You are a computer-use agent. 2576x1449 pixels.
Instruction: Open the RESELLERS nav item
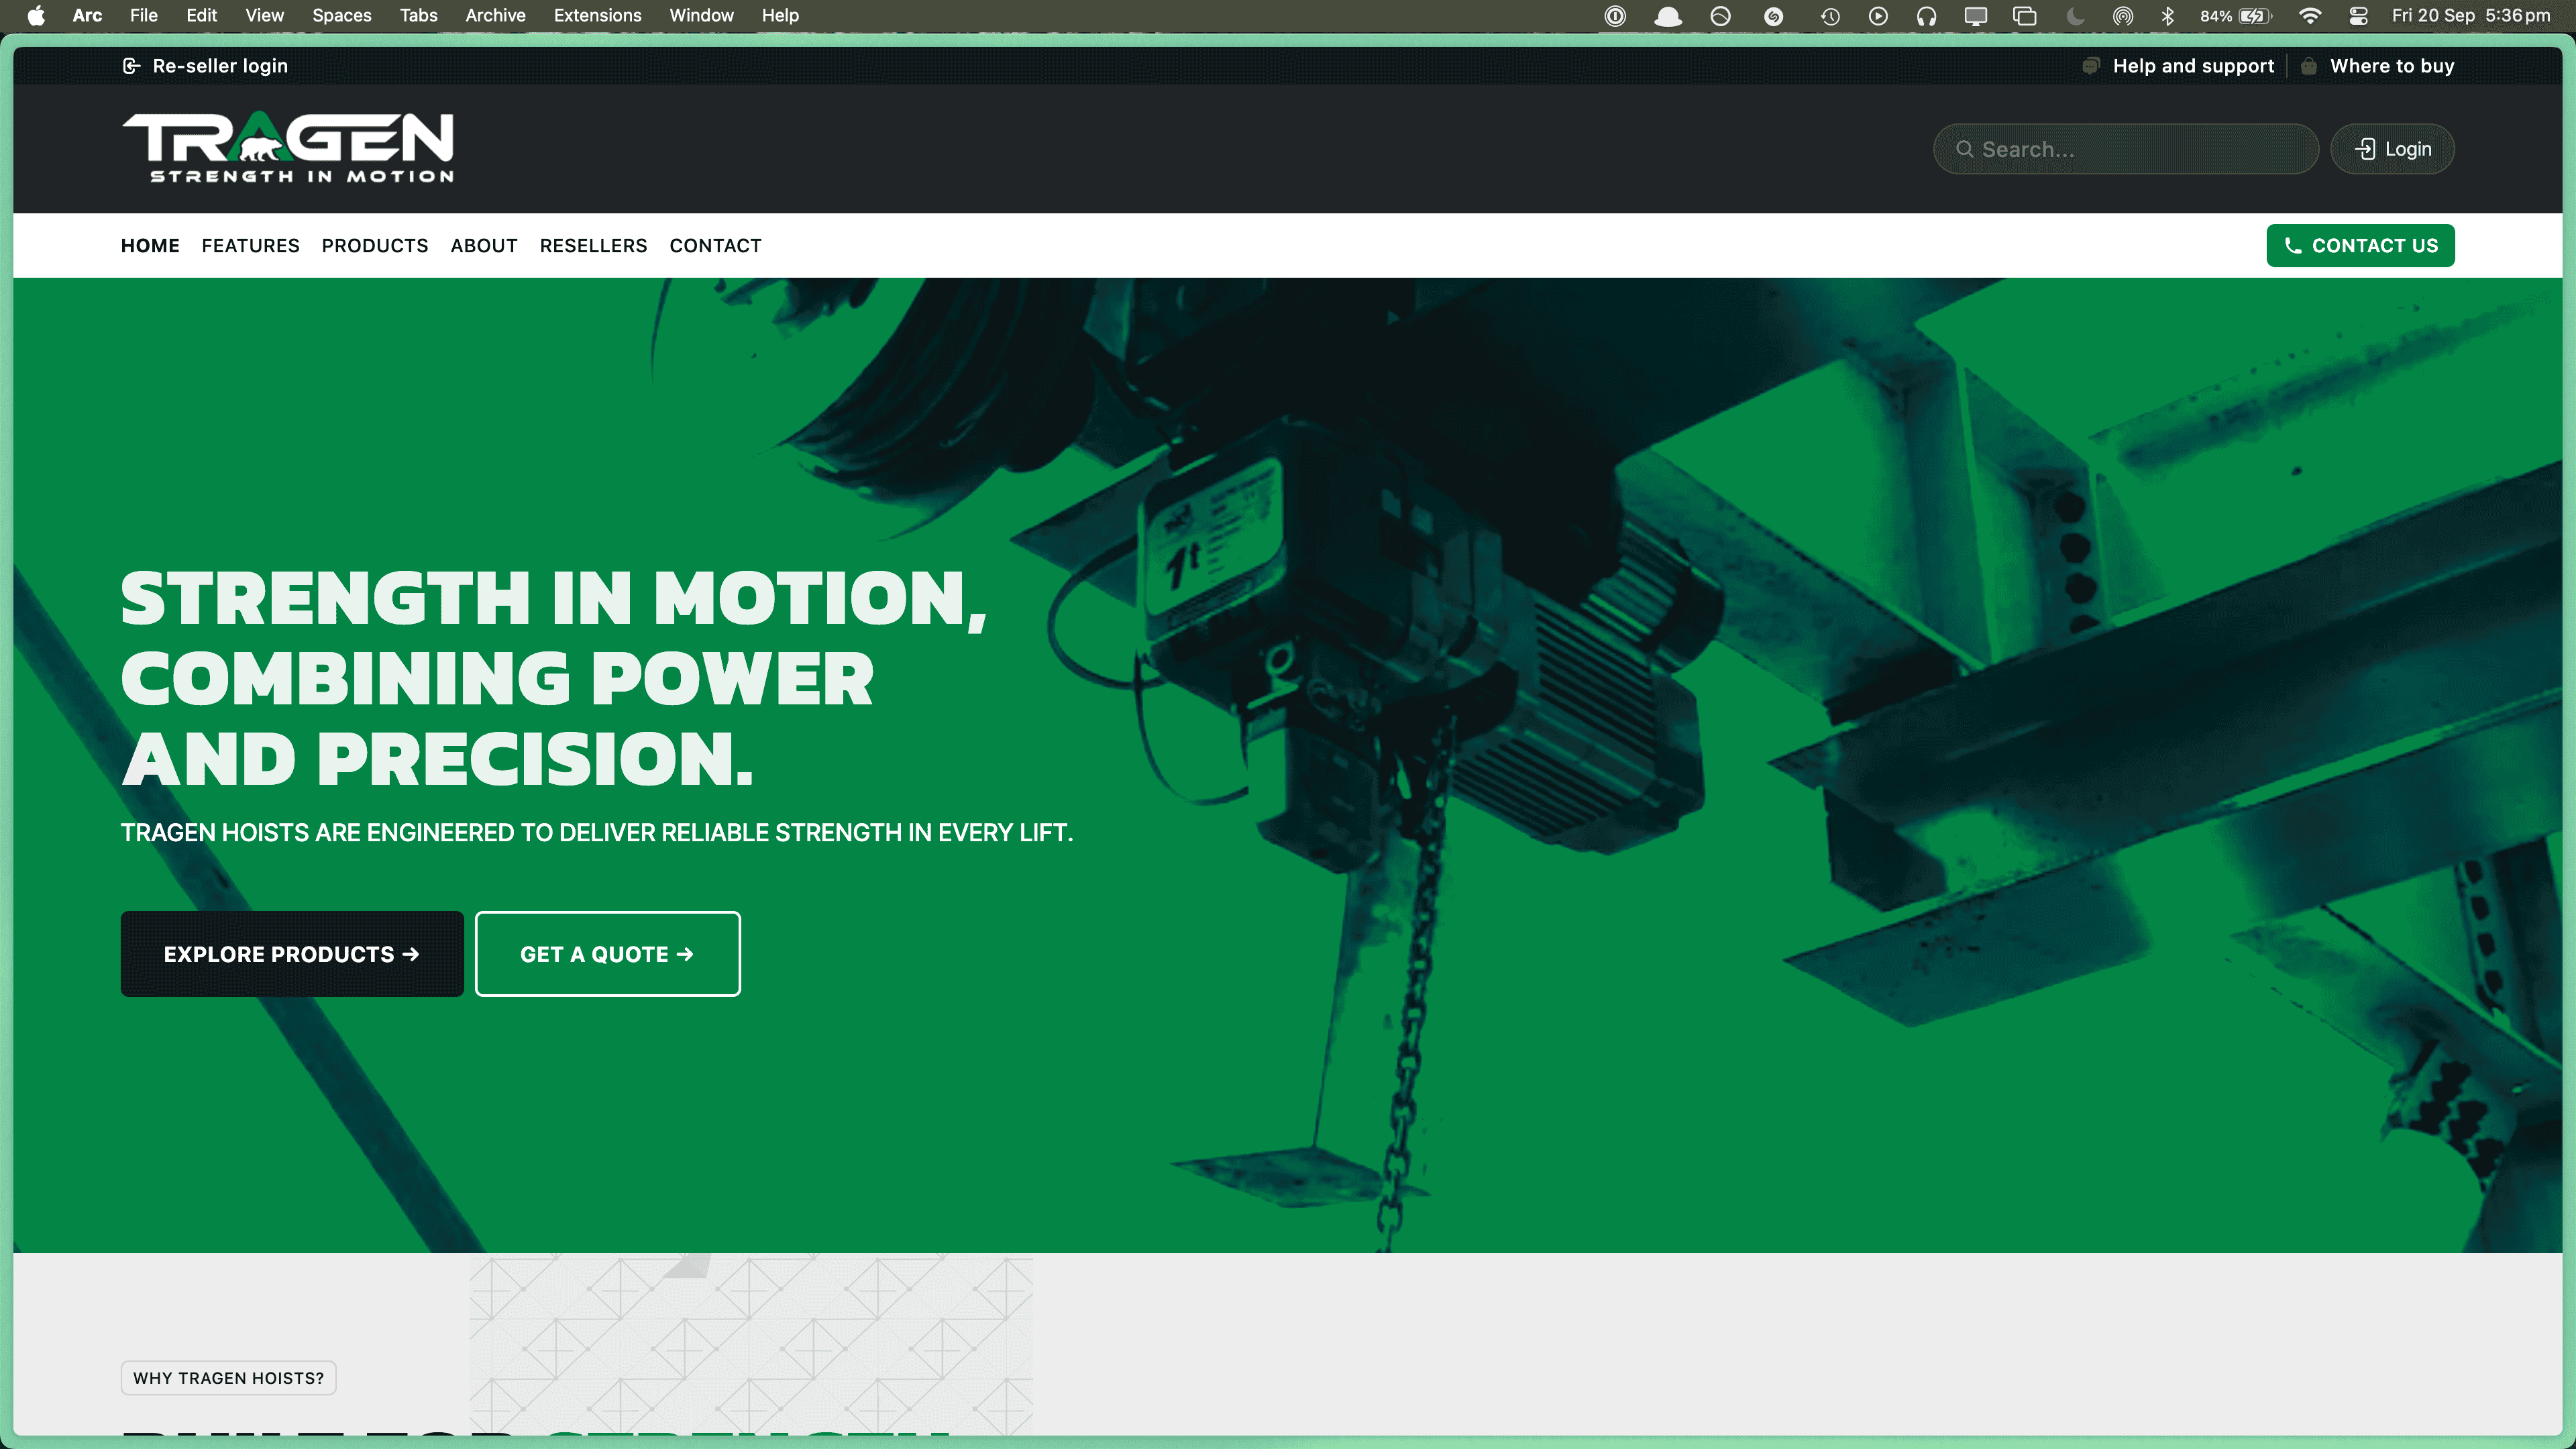593,246
